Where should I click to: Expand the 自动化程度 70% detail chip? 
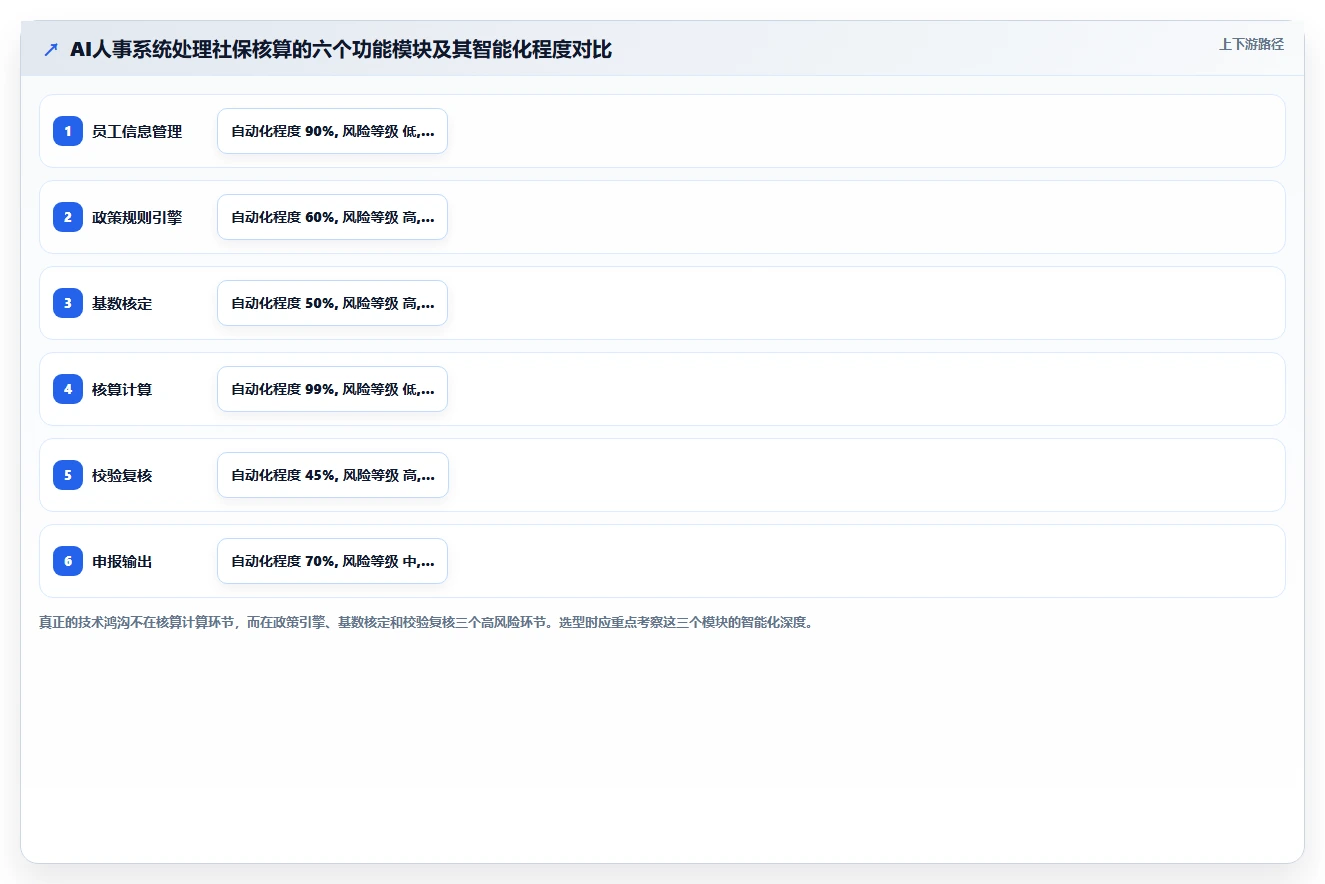click(332, 561)
